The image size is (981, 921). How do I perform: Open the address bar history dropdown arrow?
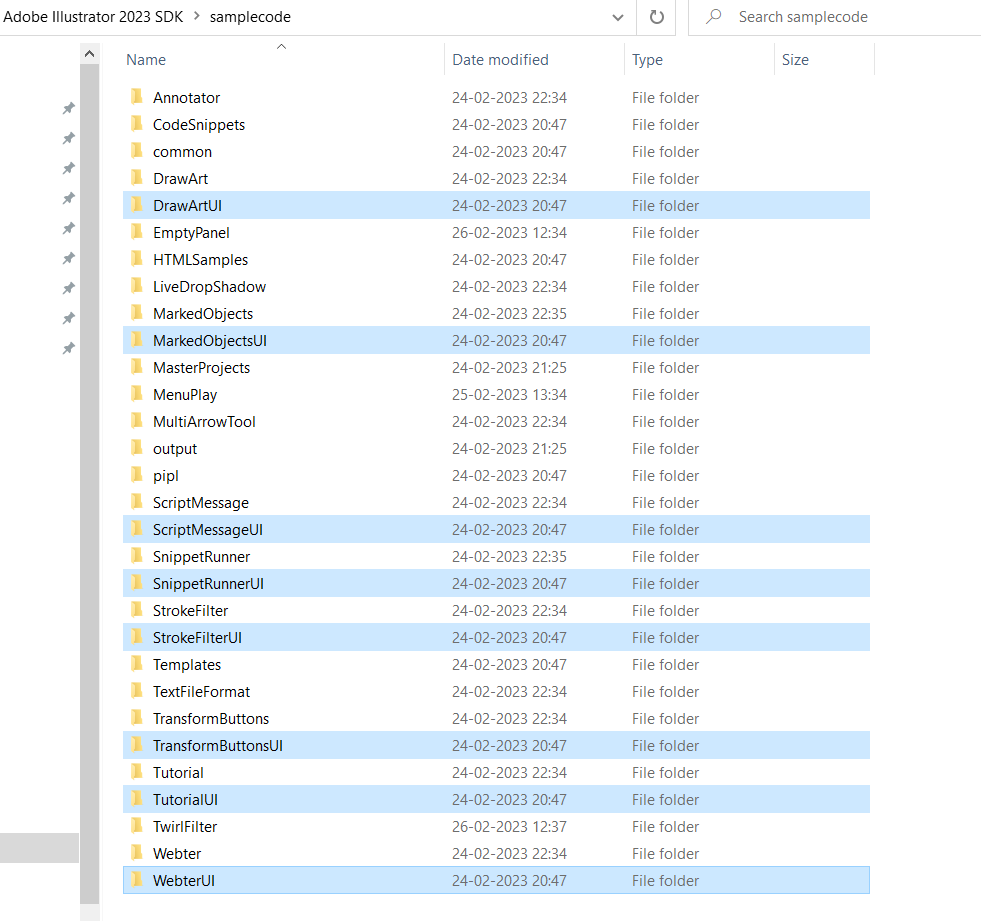click(618, 17)
